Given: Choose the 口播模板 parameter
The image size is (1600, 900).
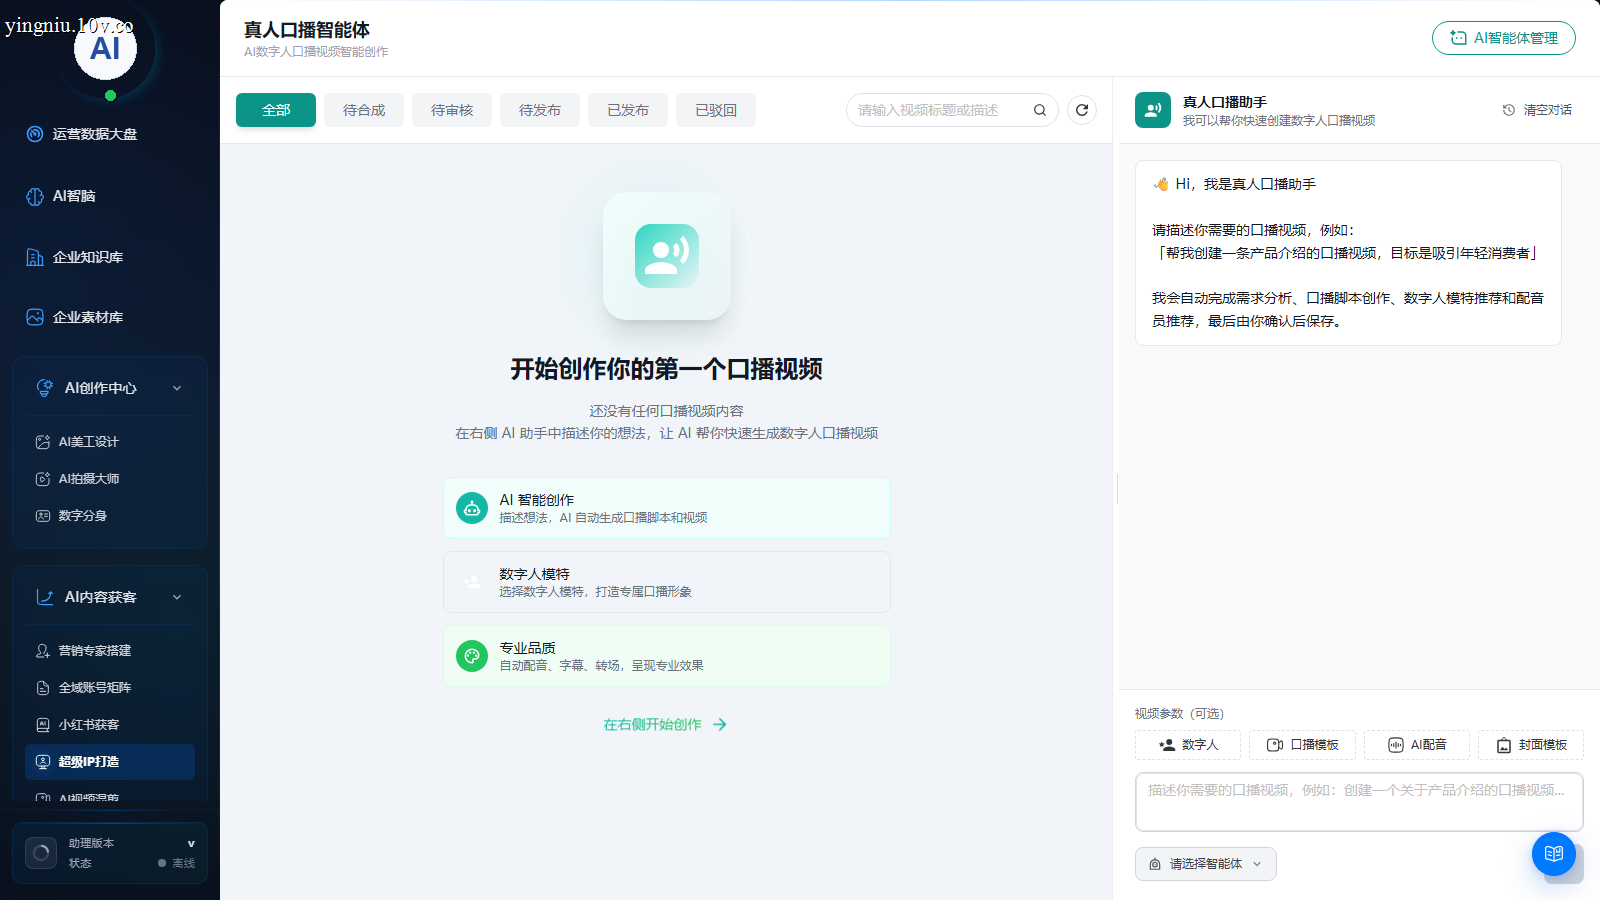Looking at the screenshot, I should [1303, 745].
